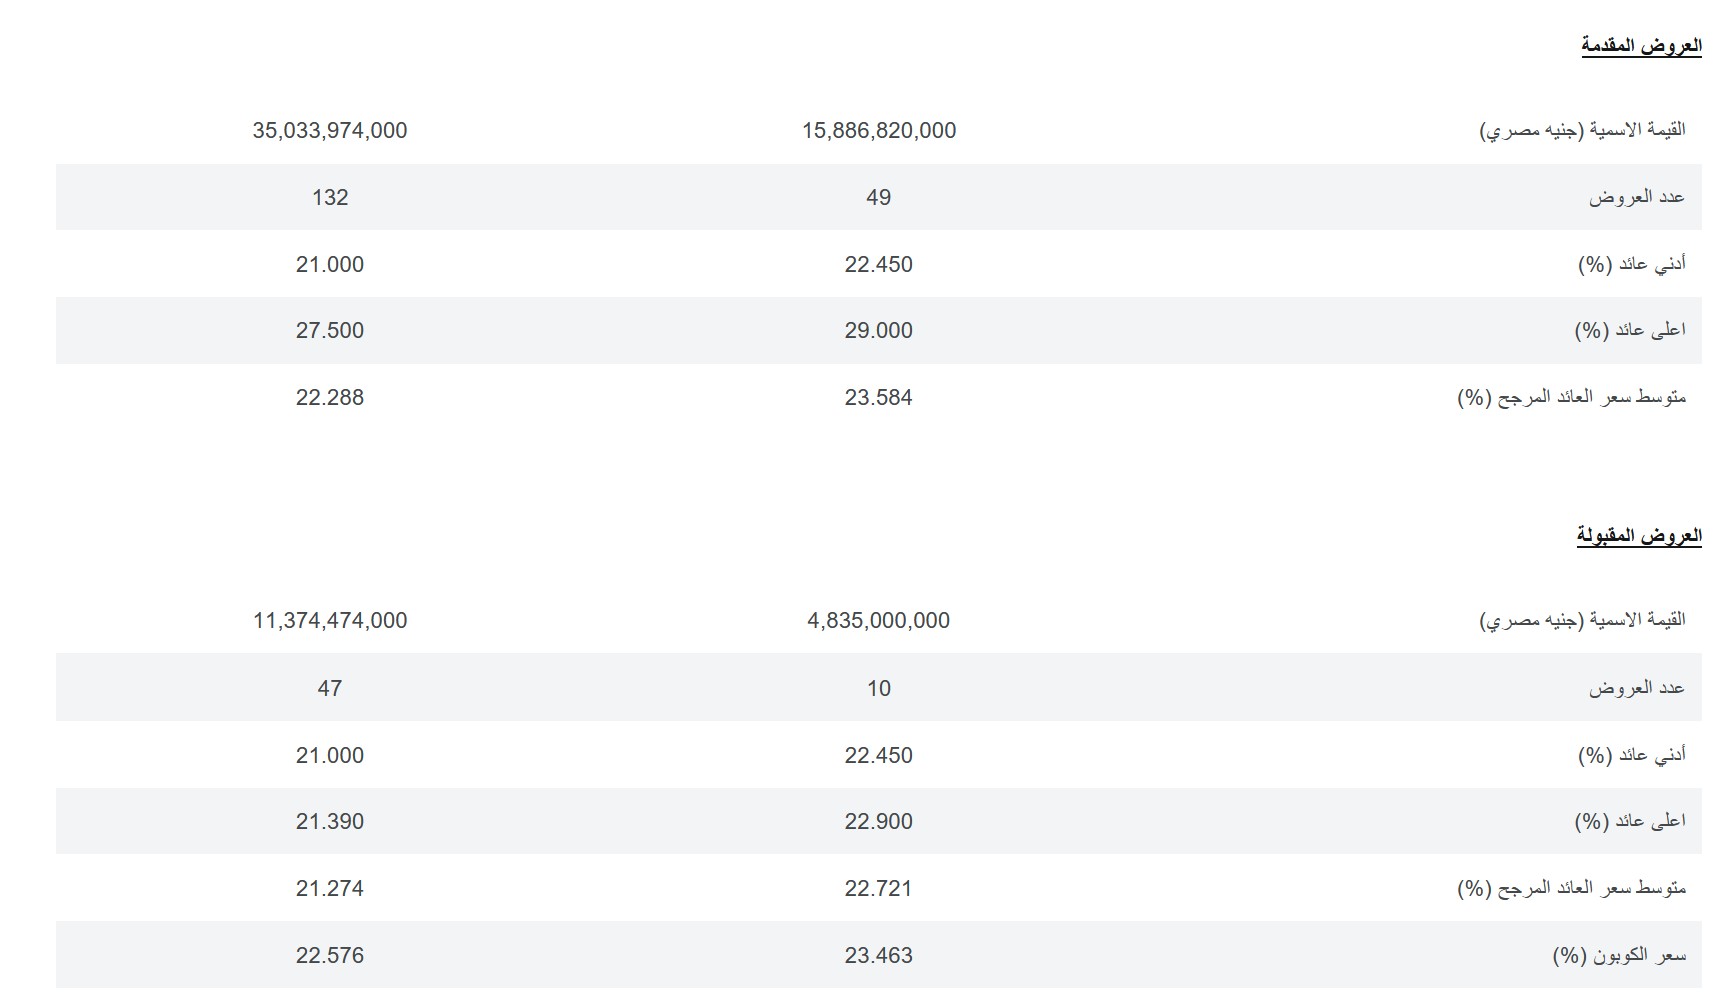This screenshot has height=1002, width=1725.
Task: Select the accepted face value 4,835,000,000
Action: [x=878, y=621]
